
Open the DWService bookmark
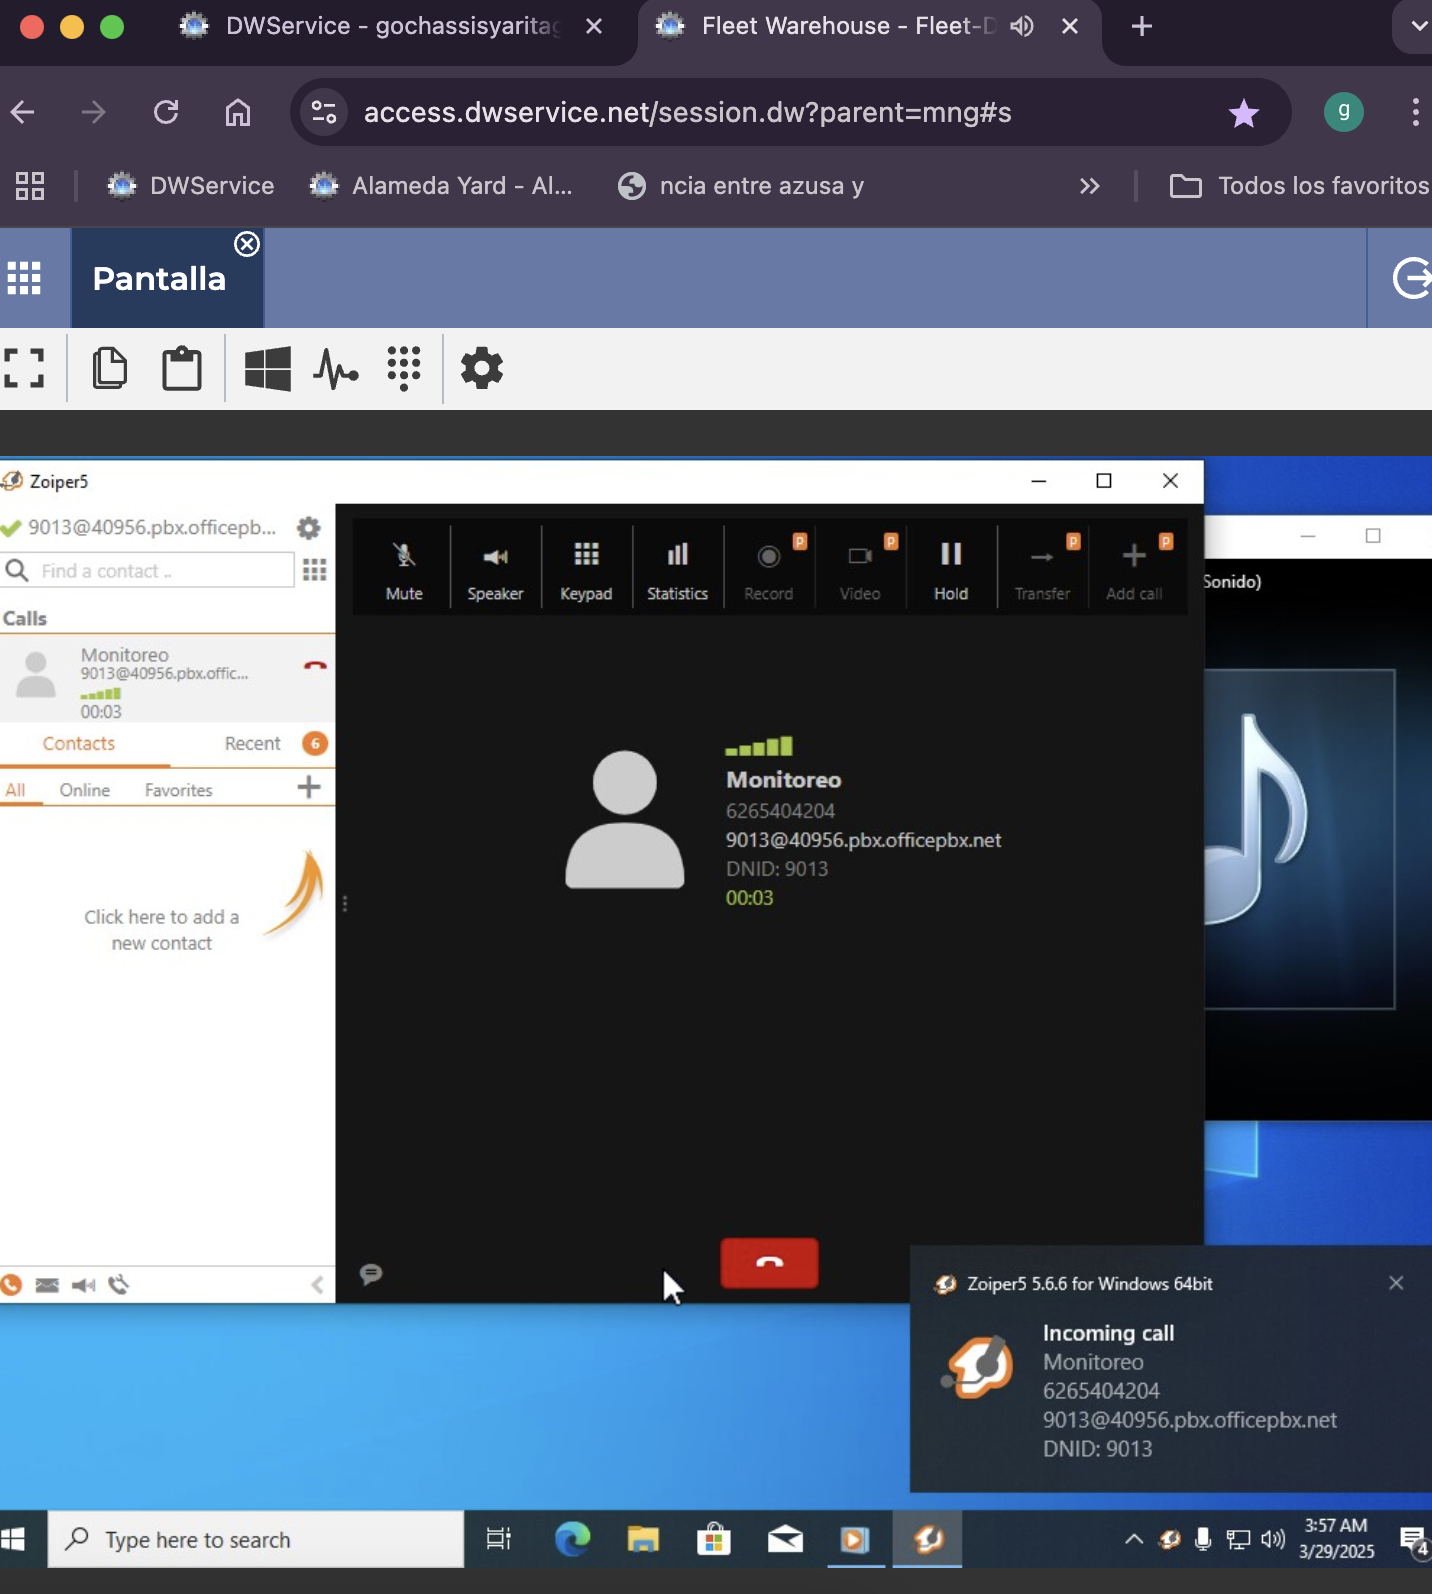(191, 186)
